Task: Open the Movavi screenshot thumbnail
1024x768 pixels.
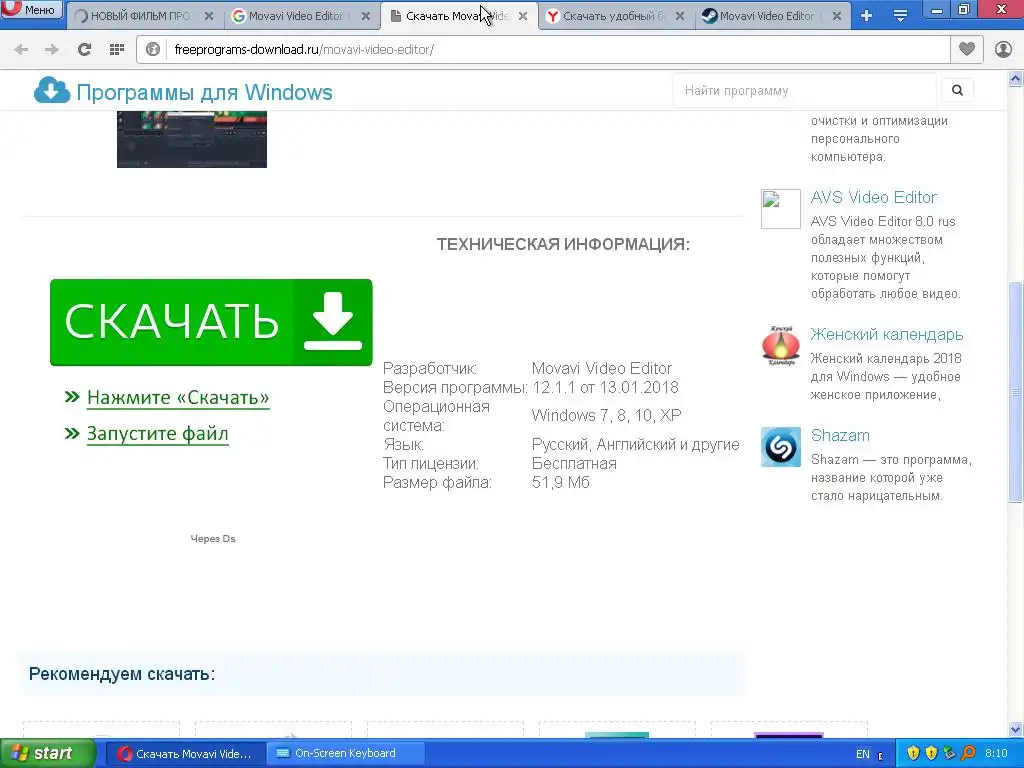Action: point(192,139)
